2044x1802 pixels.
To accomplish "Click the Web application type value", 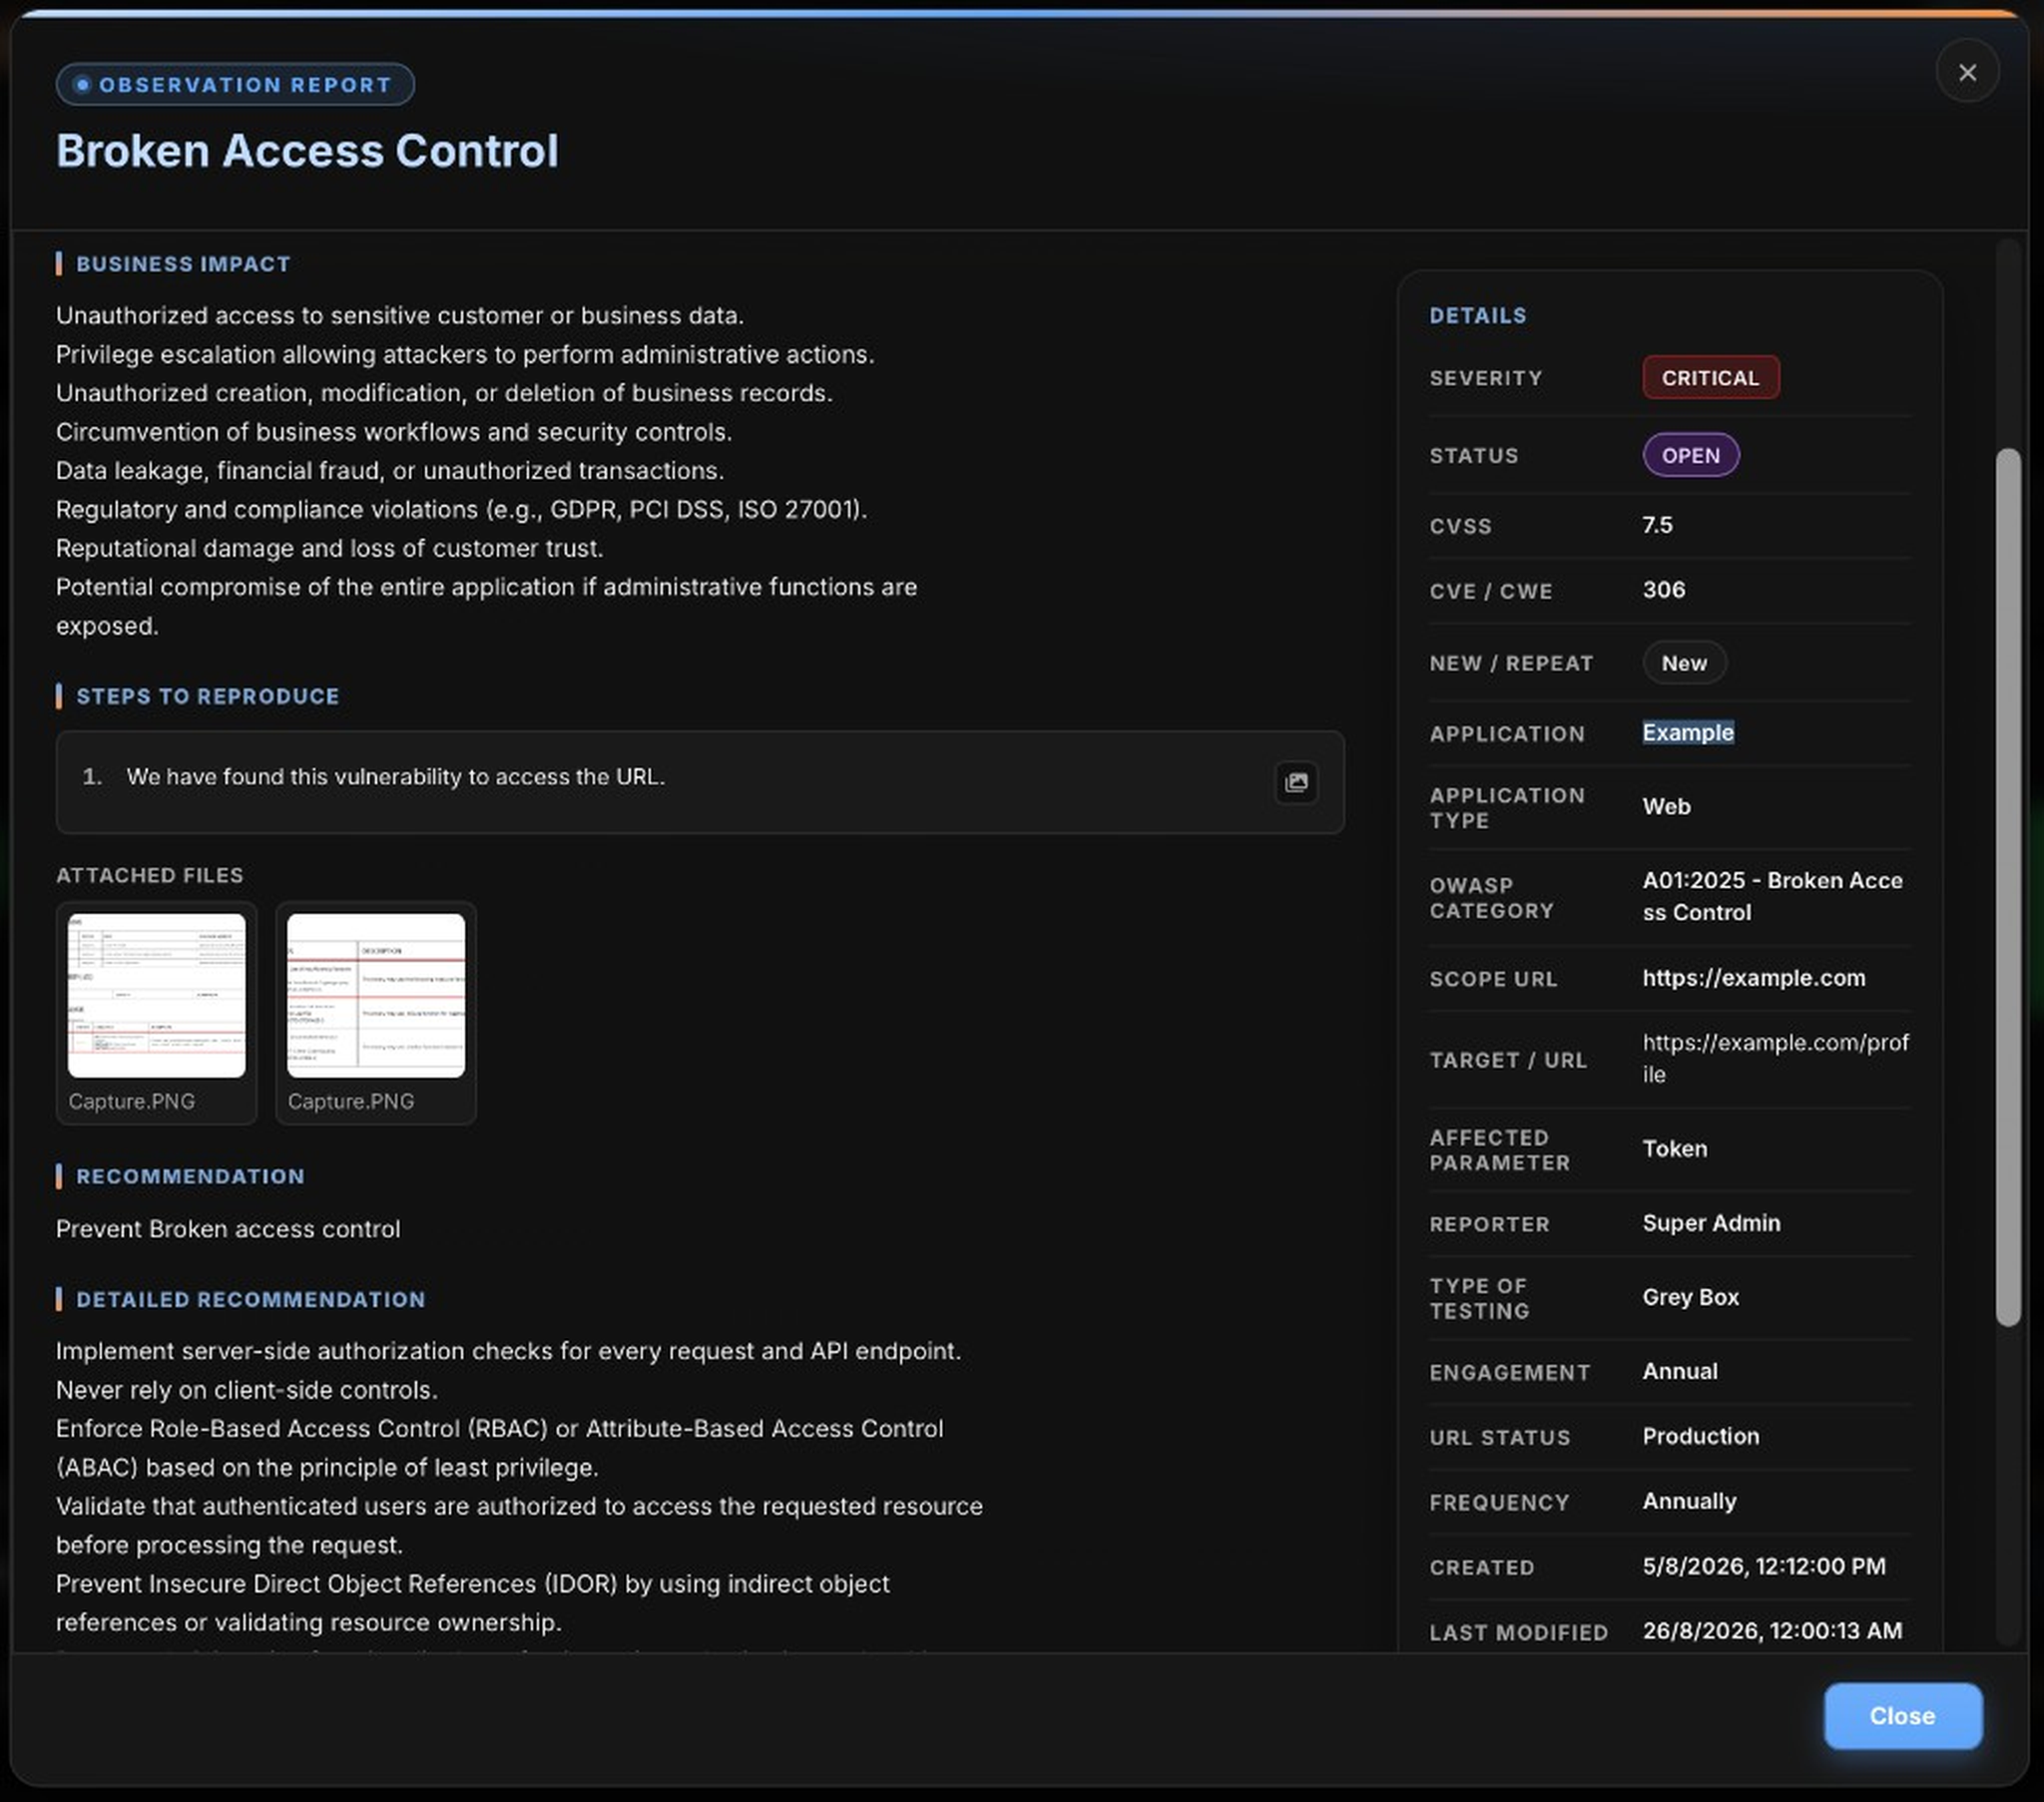I will tap(1666, 806).
